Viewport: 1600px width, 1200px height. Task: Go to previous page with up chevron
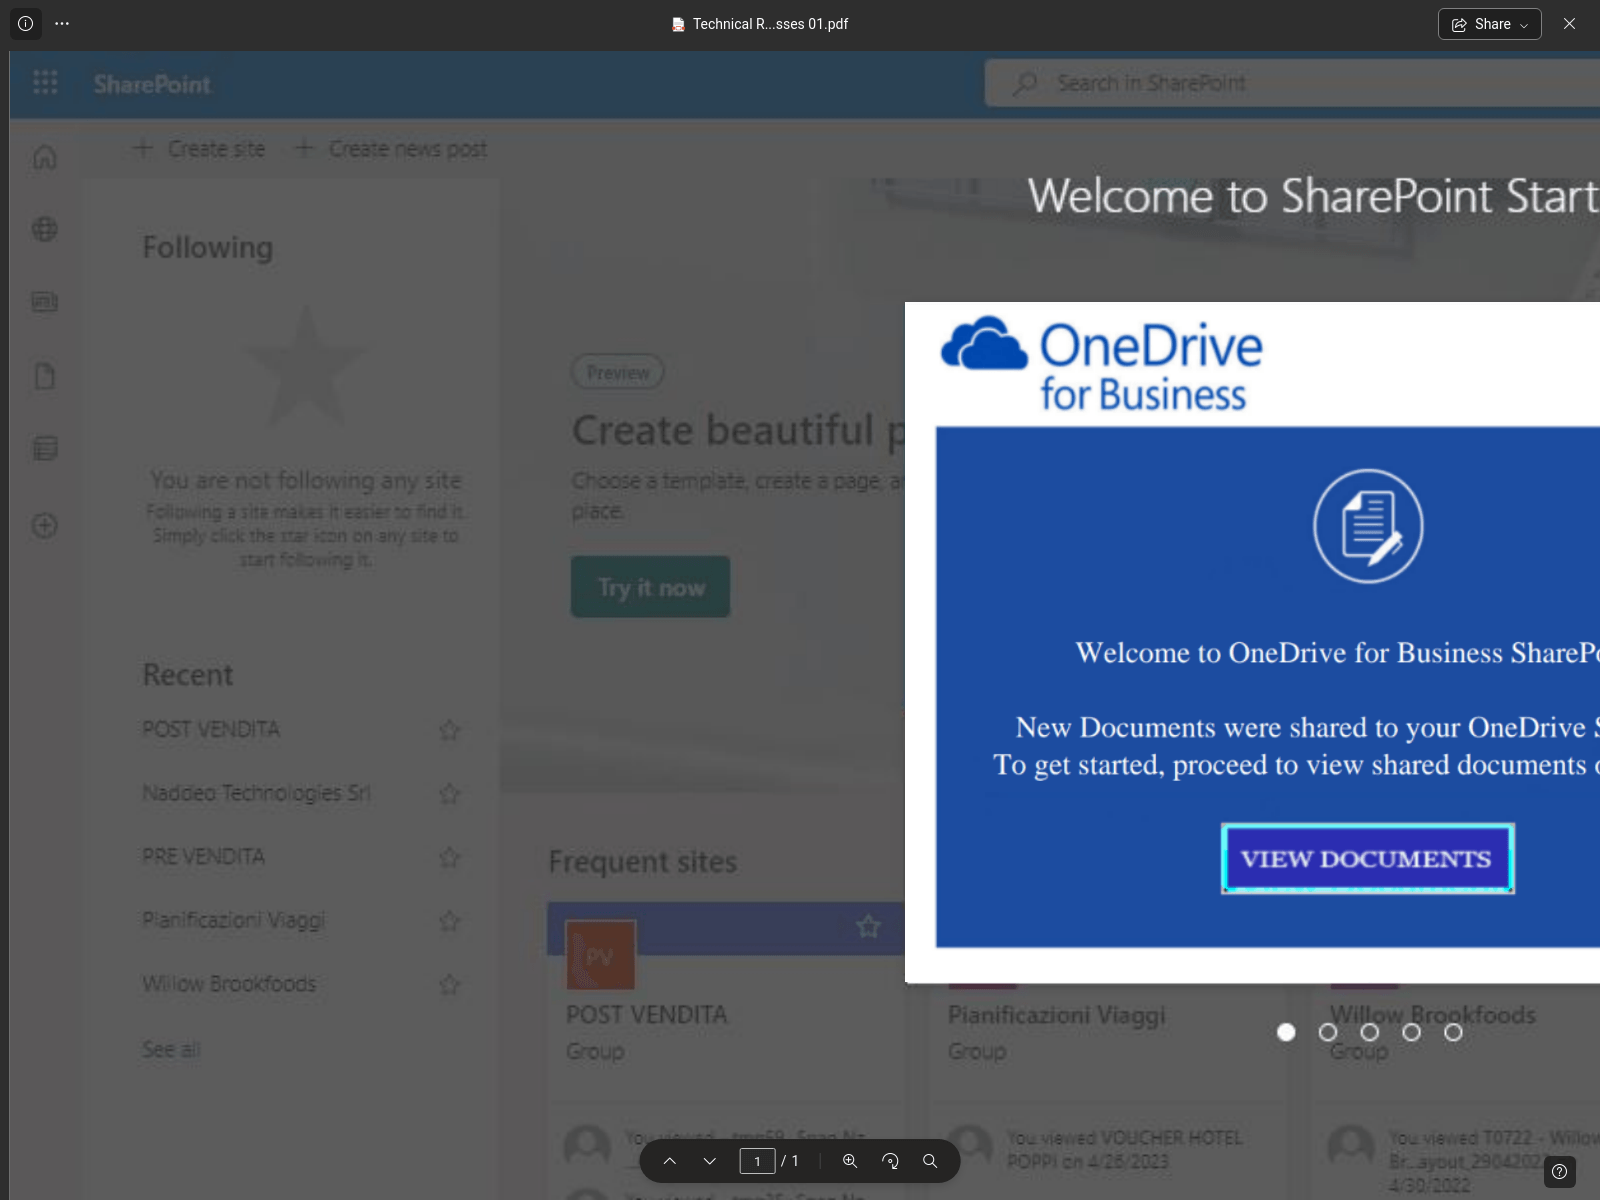pos(670,1161)
